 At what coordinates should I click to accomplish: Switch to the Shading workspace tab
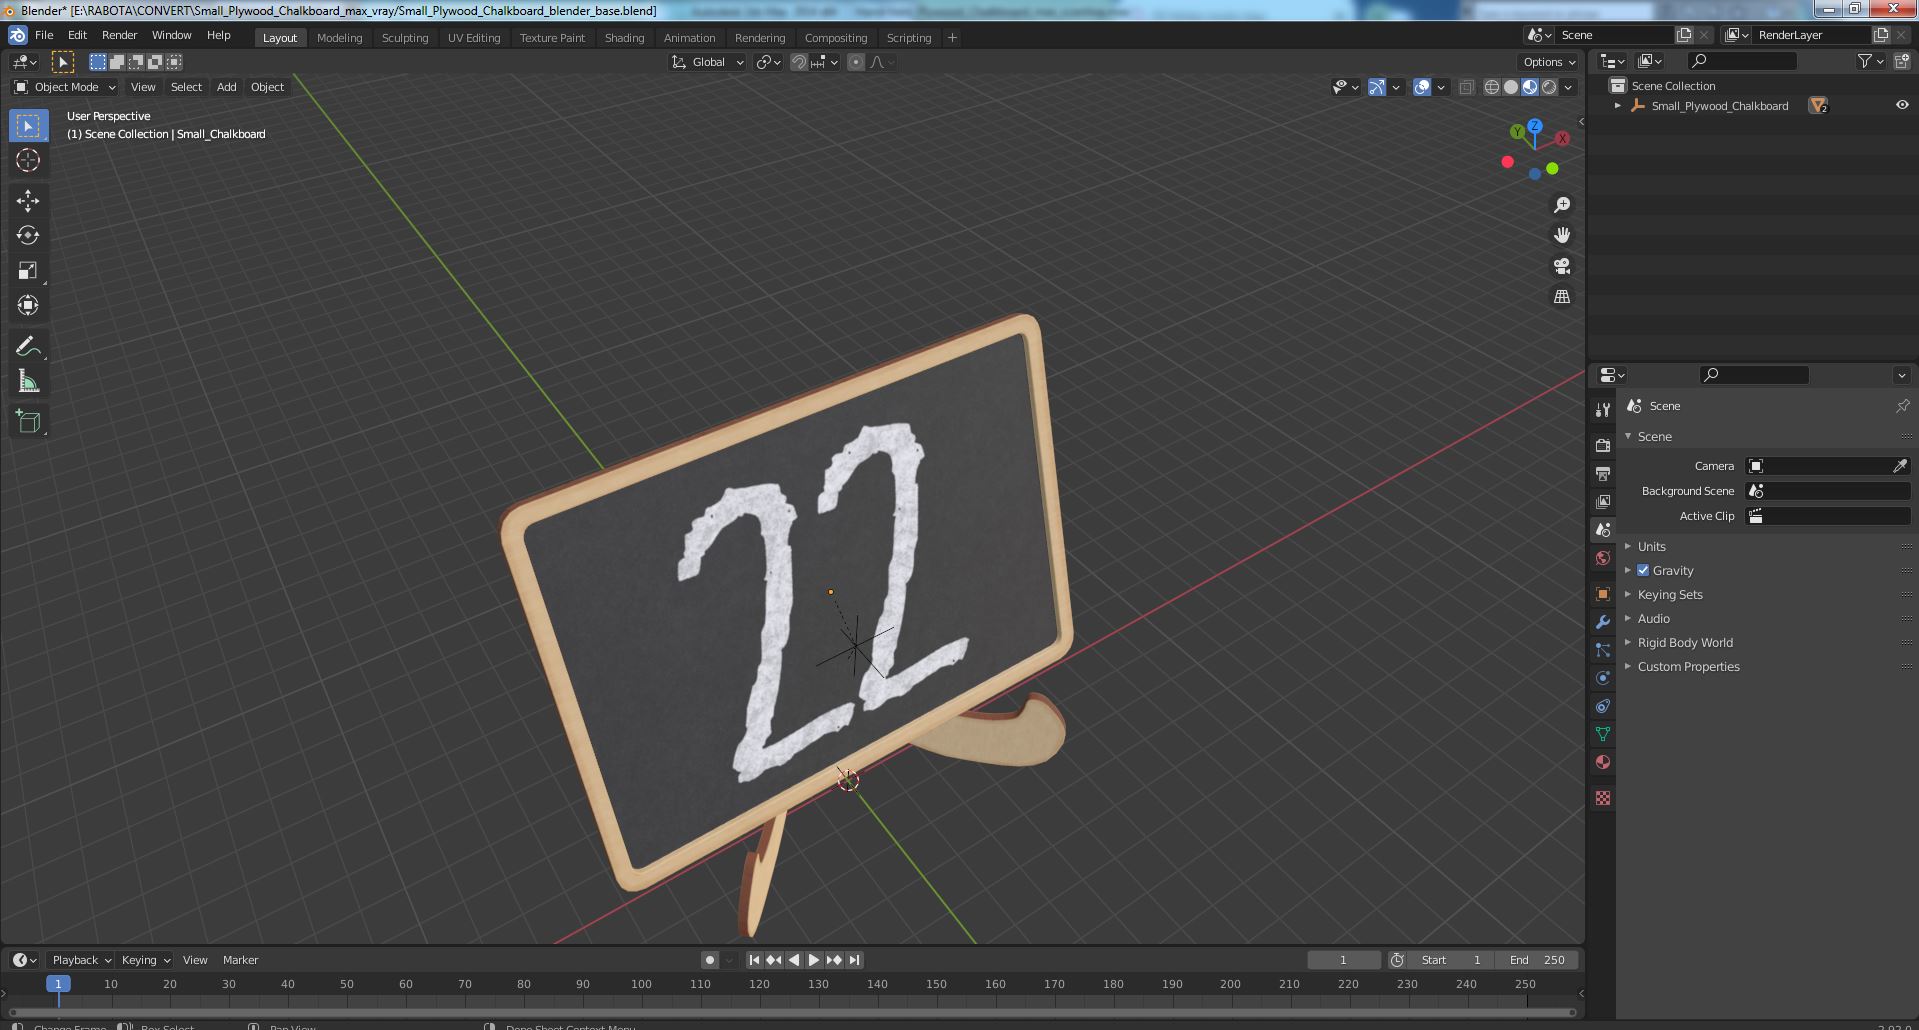pos(624,38)
